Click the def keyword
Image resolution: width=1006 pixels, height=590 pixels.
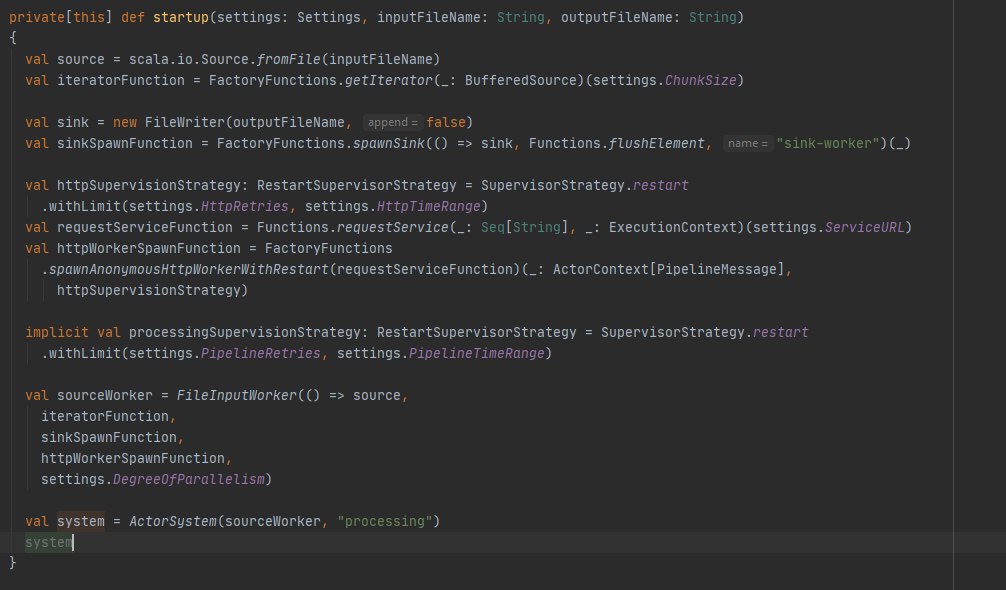tap(133, 17)
